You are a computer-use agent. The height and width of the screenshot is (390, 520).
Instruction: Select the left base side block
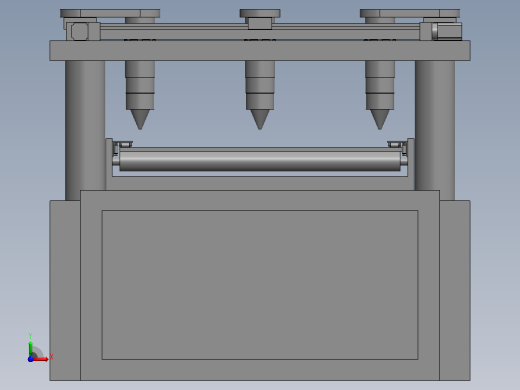65,290
